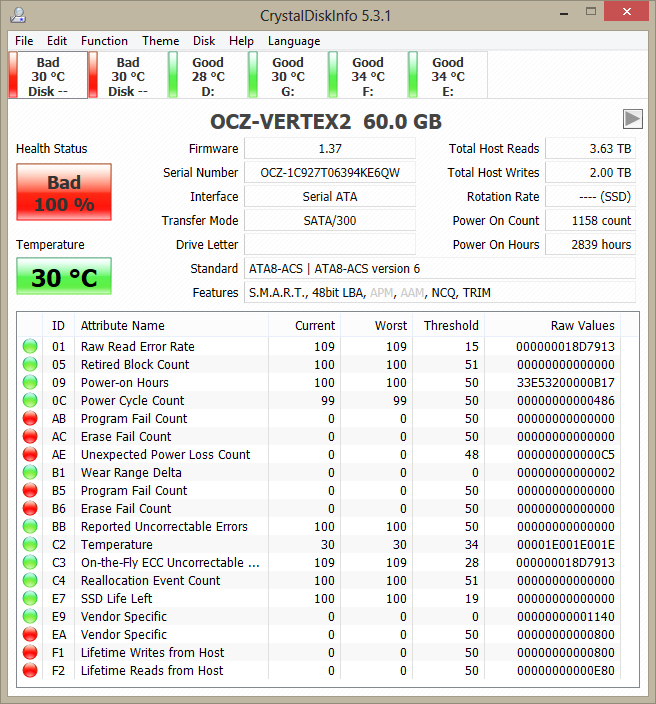Select the Unexpected Power Loss Count attribute name
The width and height of the screenshot is (656, 704).
click(165, 454)
